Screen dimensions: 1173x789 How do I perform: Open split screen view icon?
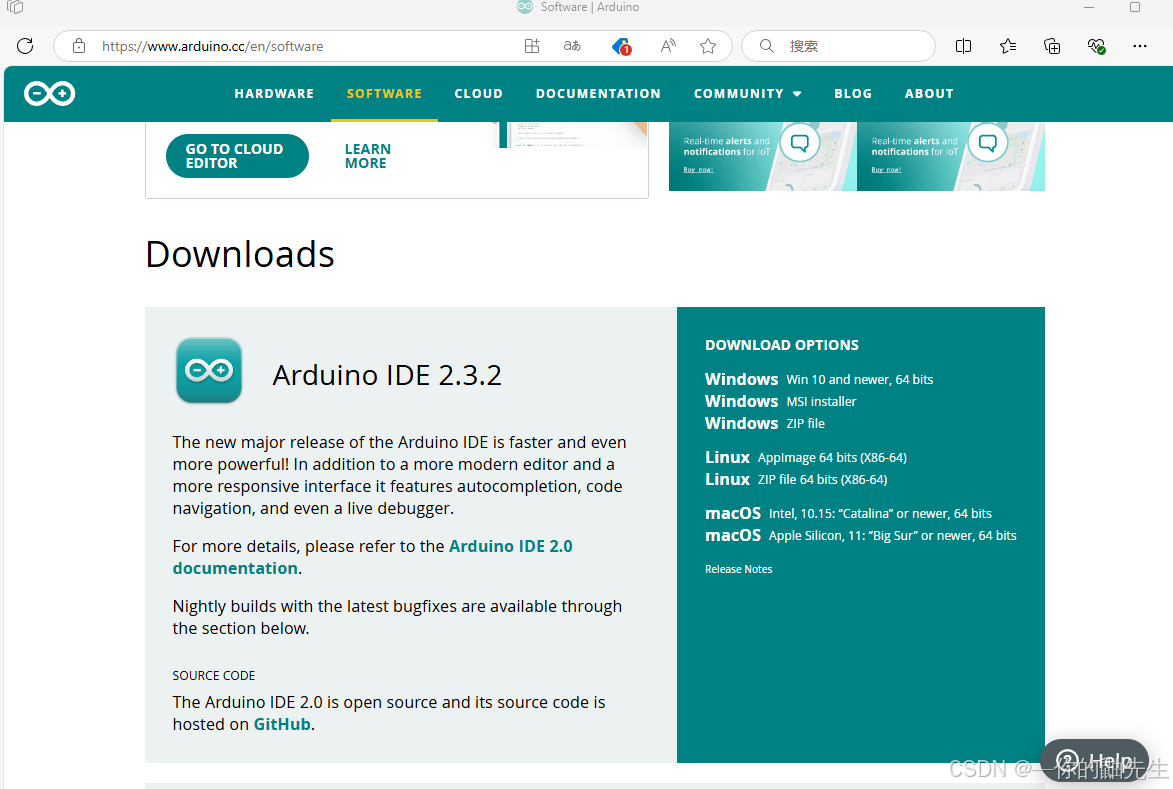click(964, 46)
